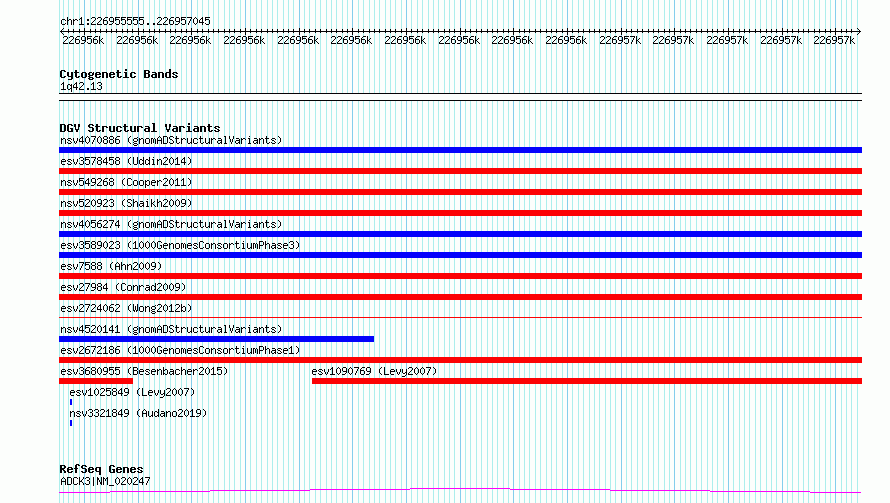Click the thin red line under esv2724062
This screenshot has height=503, width=890.
point(460,317)
